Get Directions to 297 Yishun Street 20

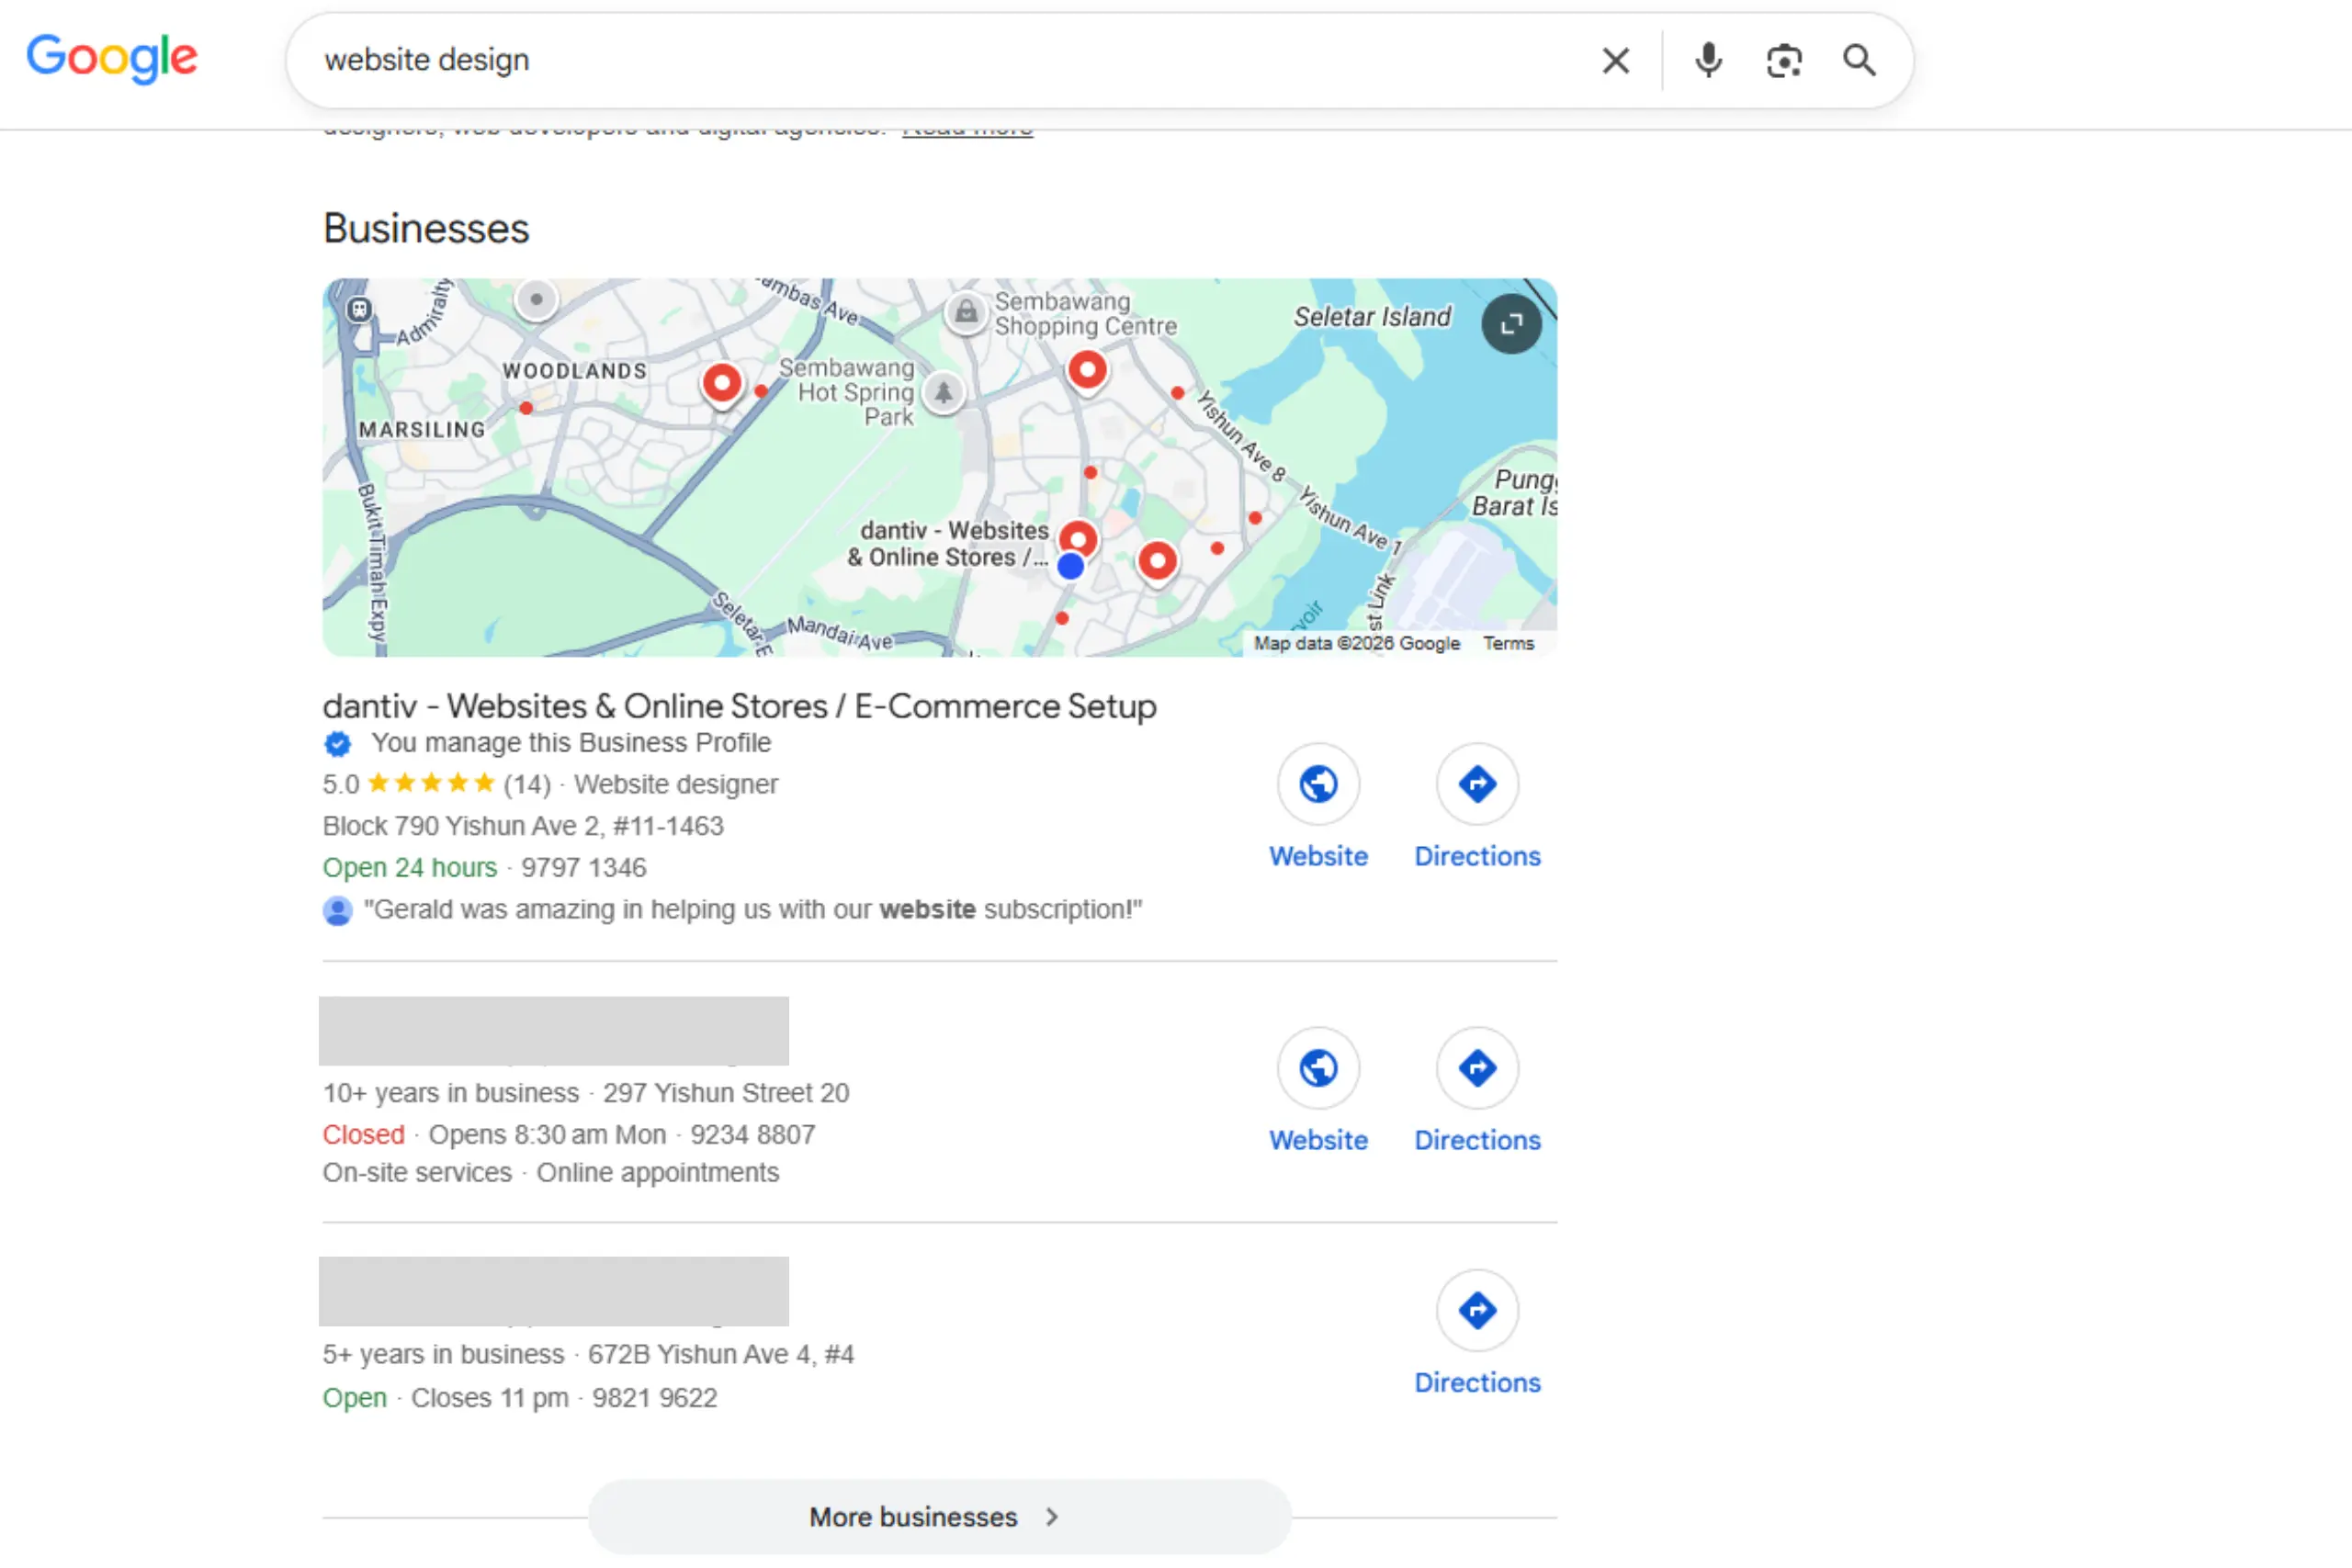(1477, 1068)
